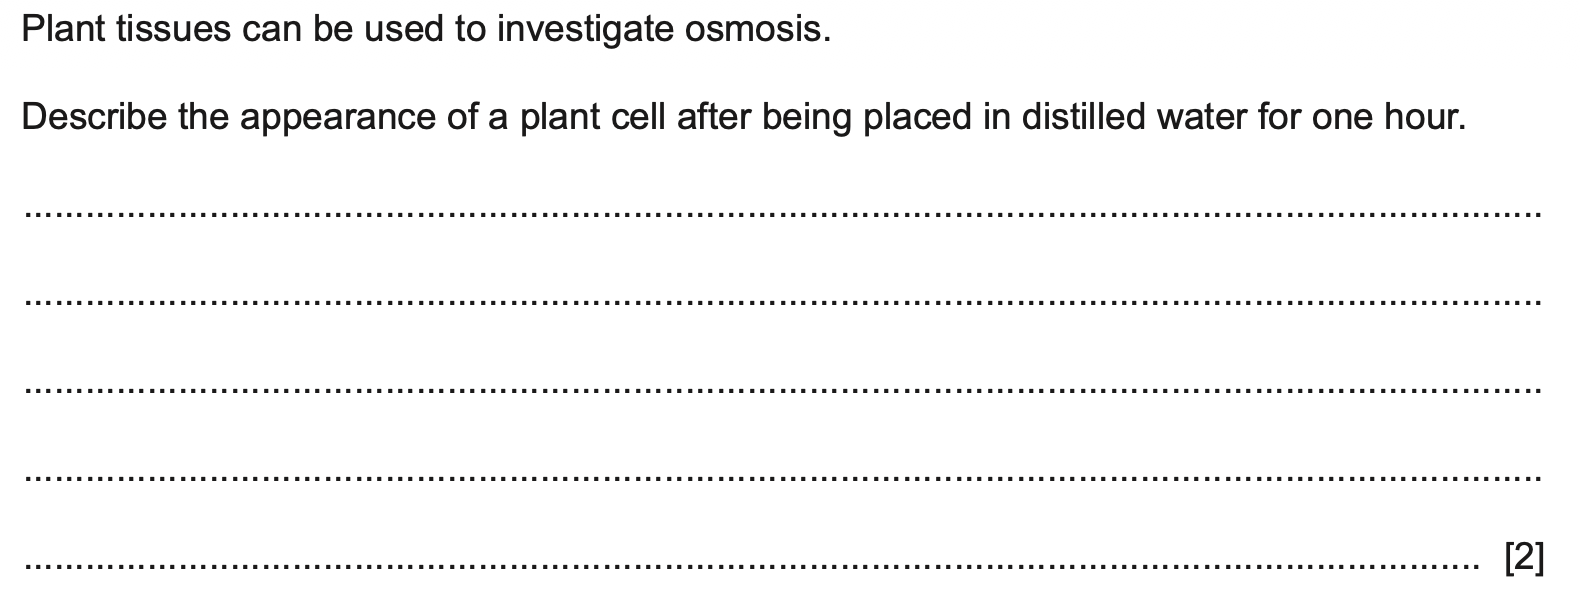
Task: Click the second dotted answer line
Action: tap(782, 301)
